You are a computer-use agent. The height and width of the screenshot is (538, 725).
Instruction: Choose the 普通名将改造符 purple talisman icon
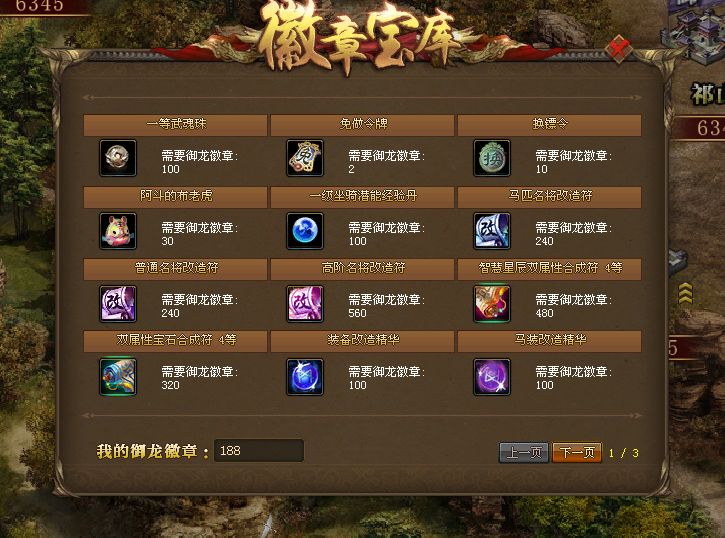click(x=118, y=303)
